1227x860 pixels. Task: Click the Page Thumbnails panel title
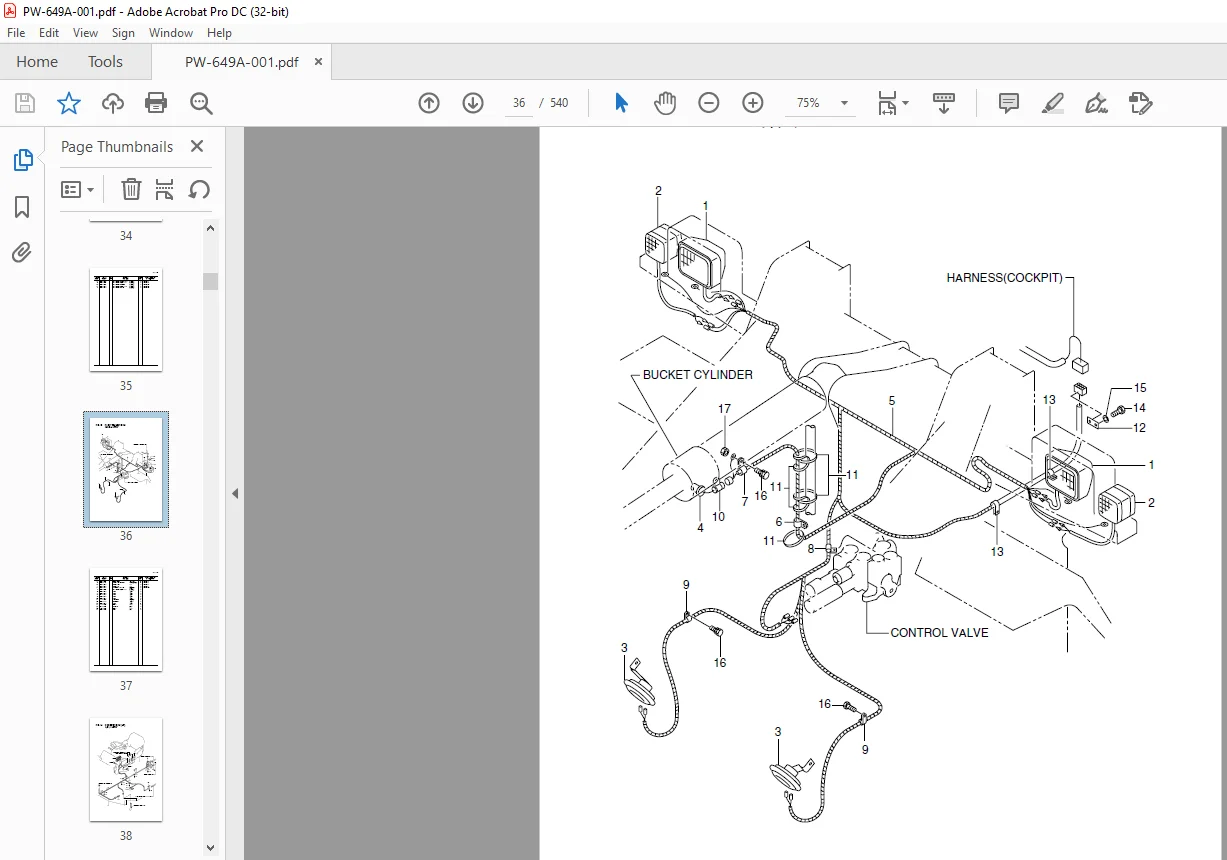tap(117, 146)
